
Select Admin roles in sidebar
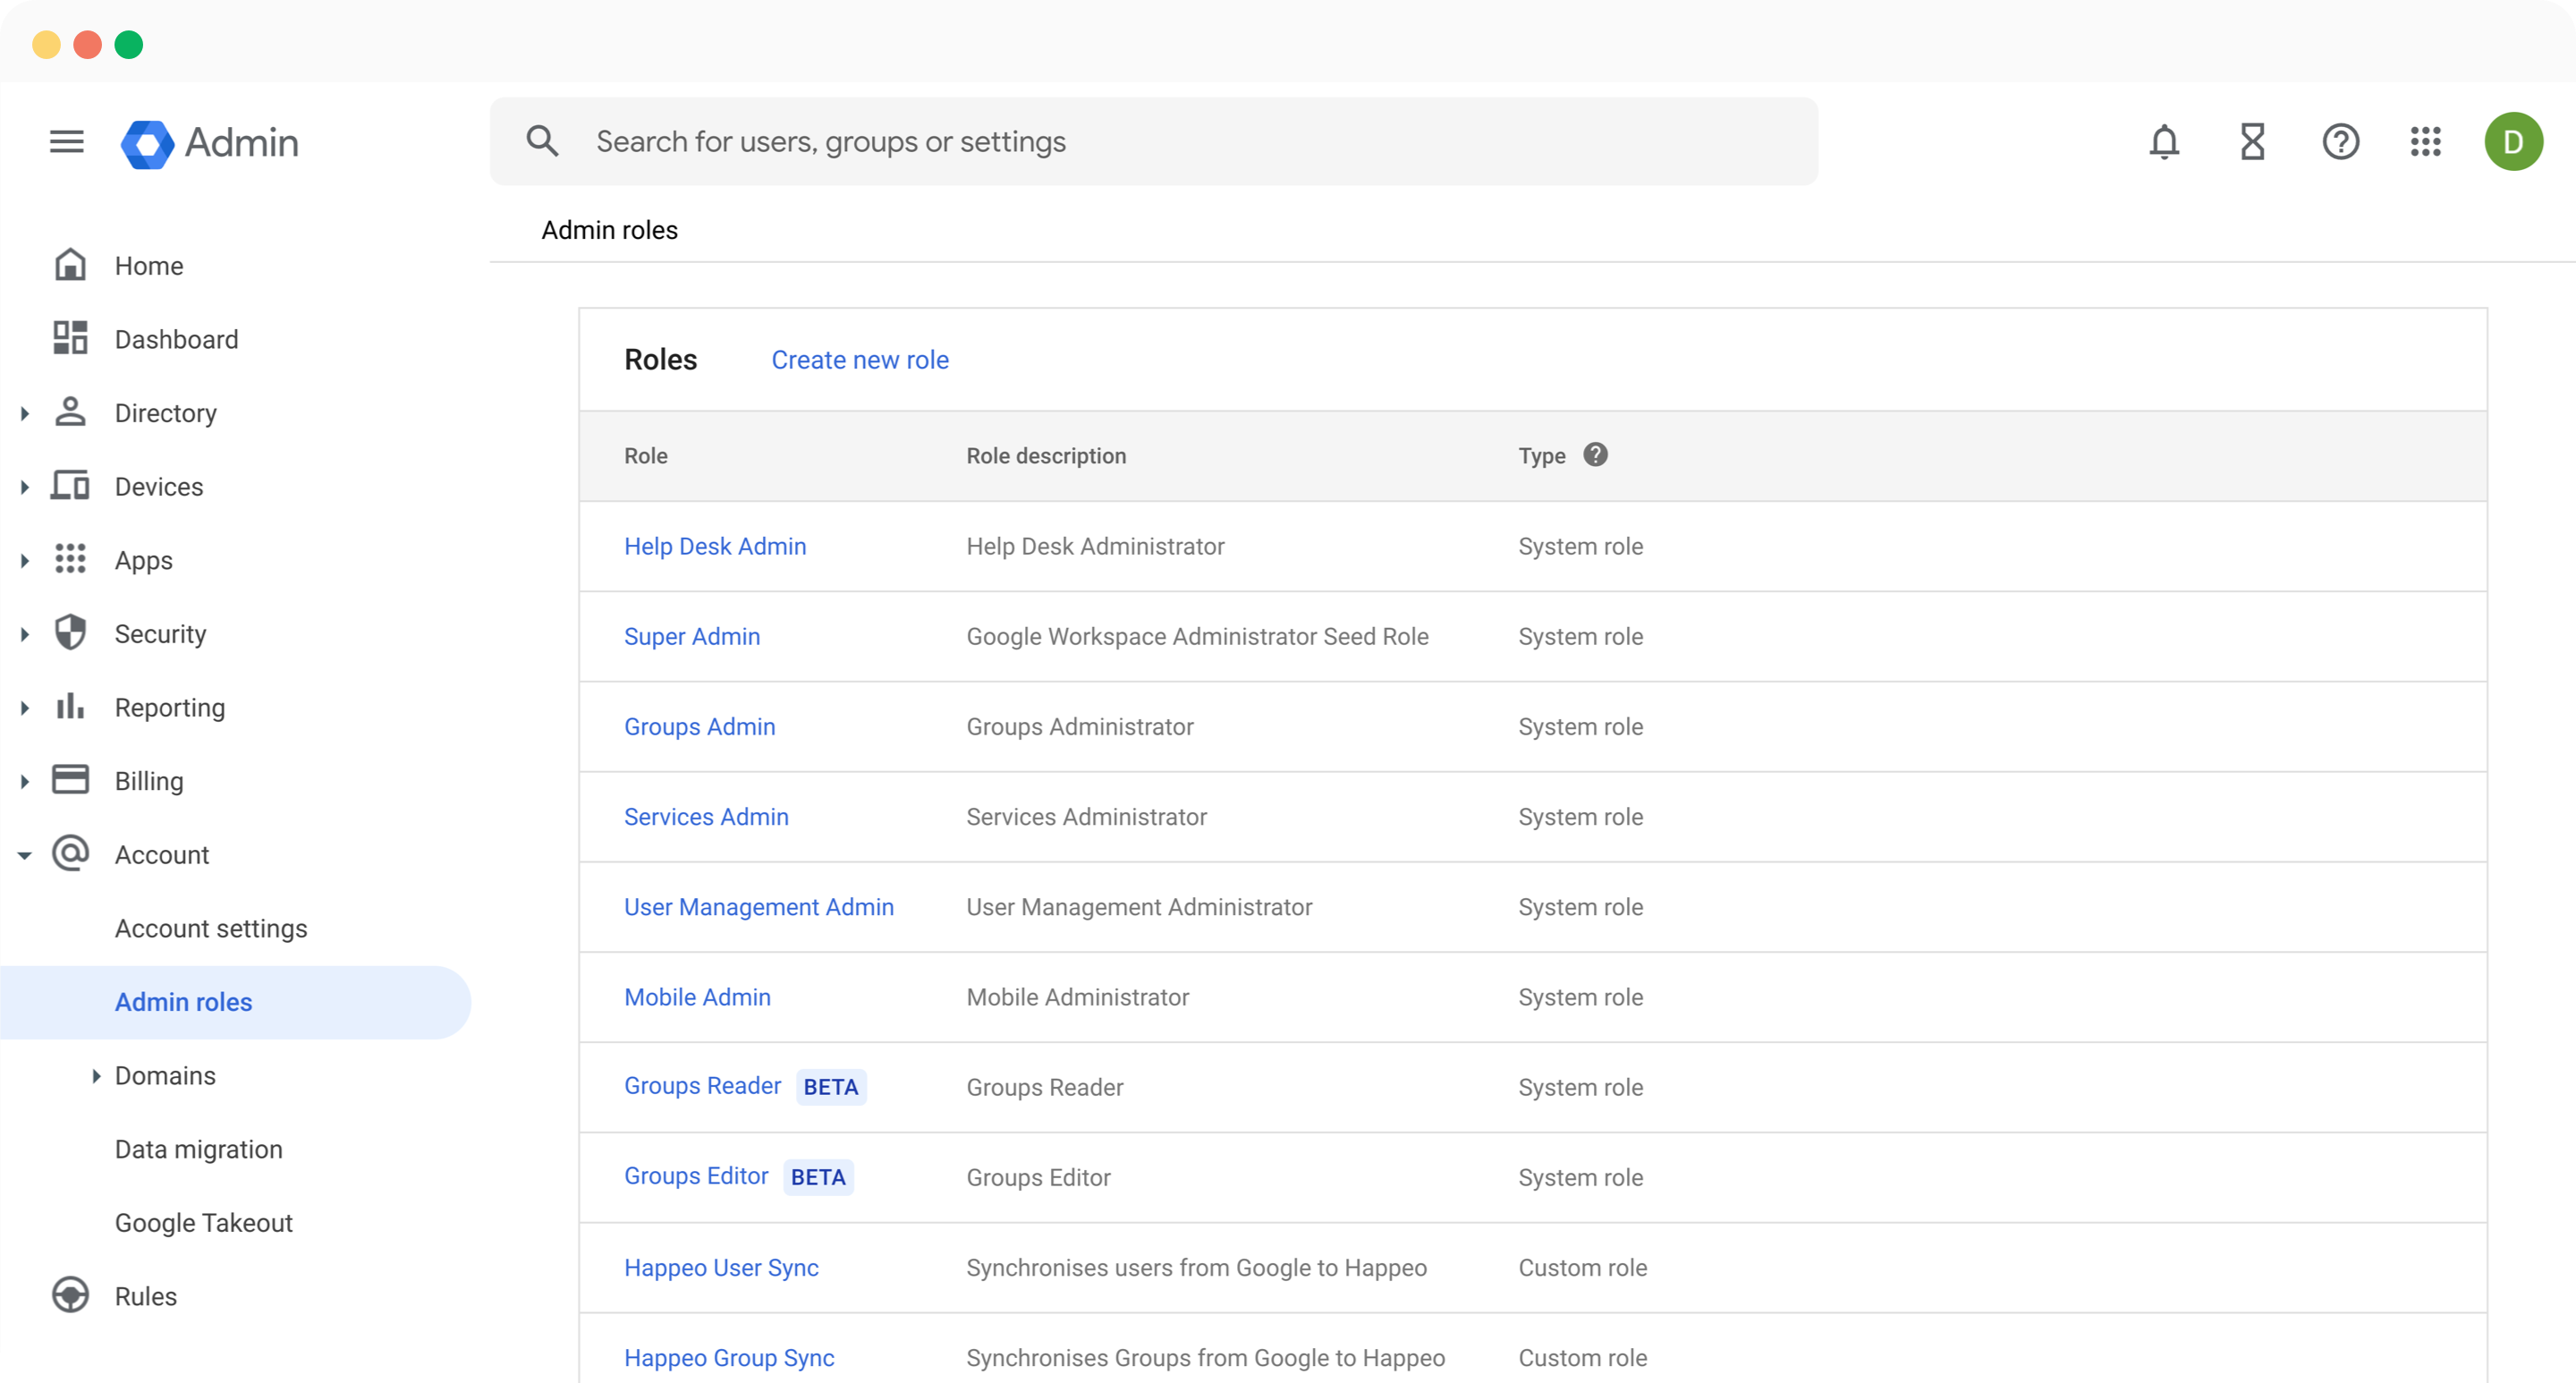click(x=184, y=1002)
